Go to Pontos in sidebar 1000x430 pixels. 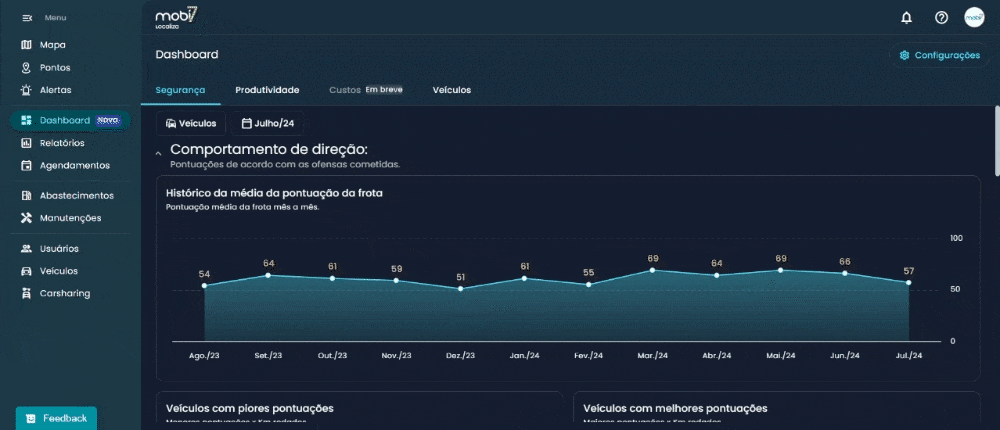click(54, 68)
